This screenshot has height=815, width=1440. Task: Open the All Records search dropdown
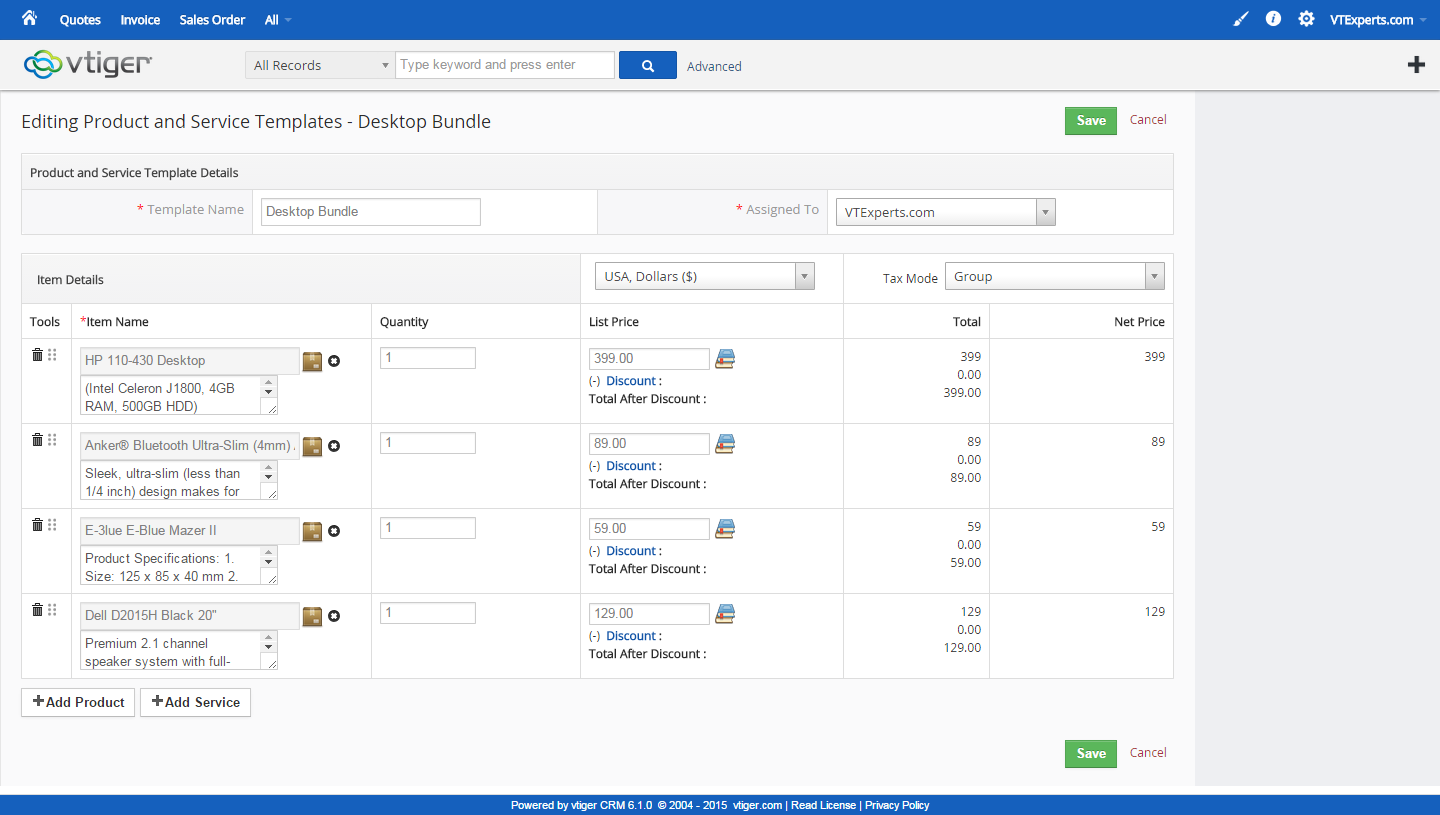[320, 65]
